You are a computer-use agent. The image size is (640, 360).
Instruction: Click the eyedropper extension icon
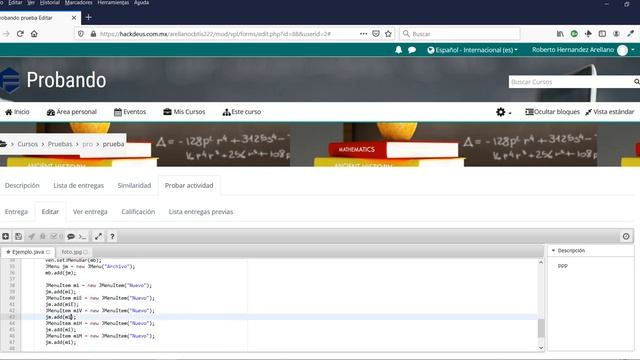point(631,34)
